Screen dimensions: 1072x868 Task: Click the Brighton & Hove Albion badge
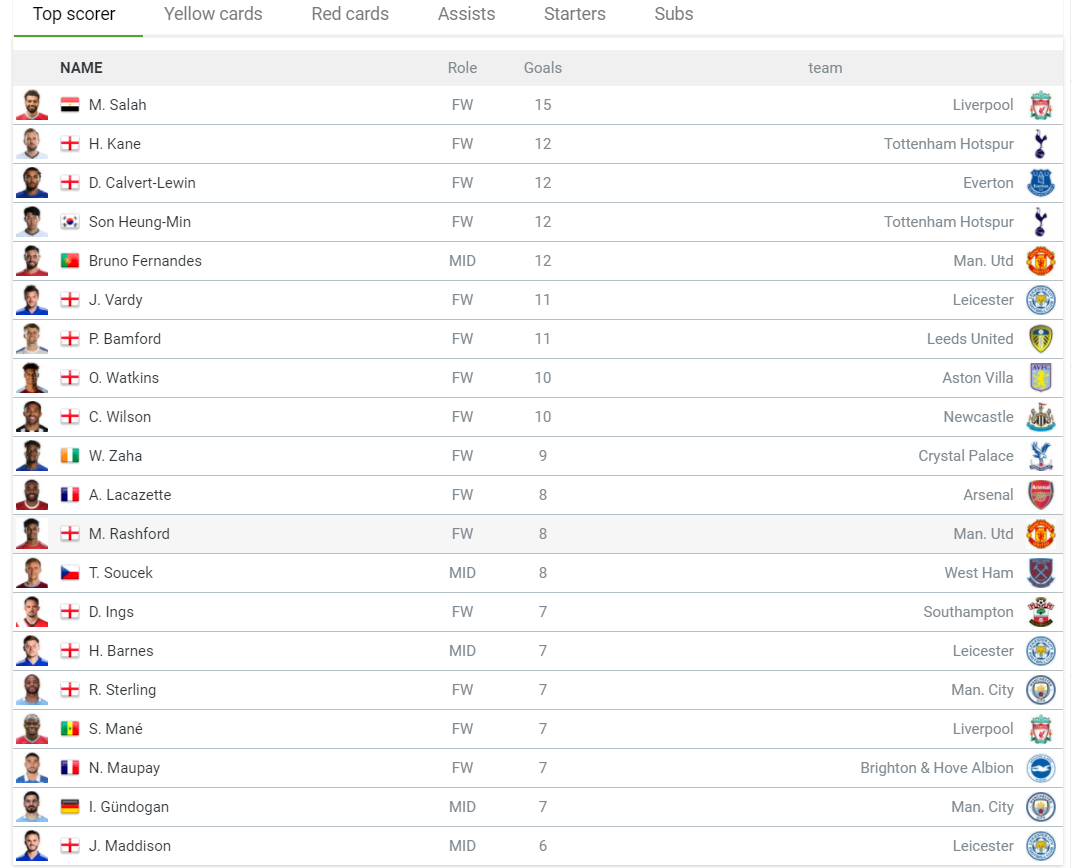point(1041,768)
